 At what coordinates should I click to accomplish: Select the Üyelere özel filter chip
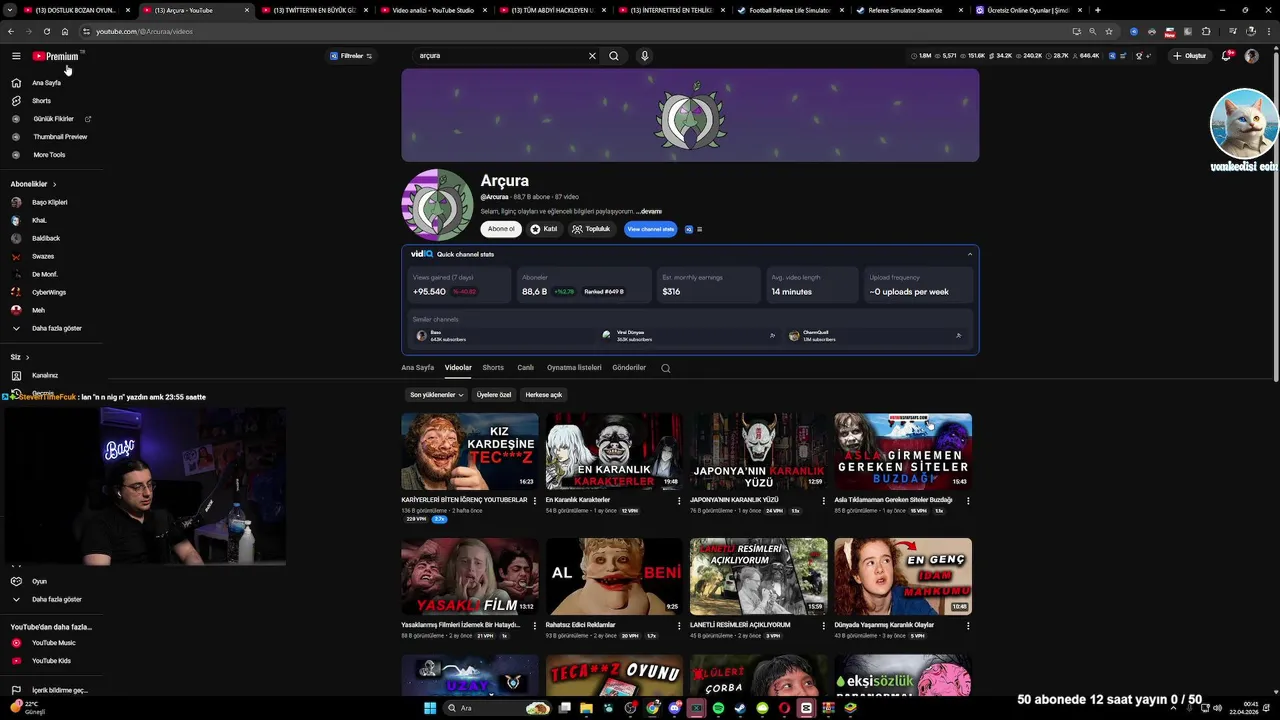coord(494,395)
